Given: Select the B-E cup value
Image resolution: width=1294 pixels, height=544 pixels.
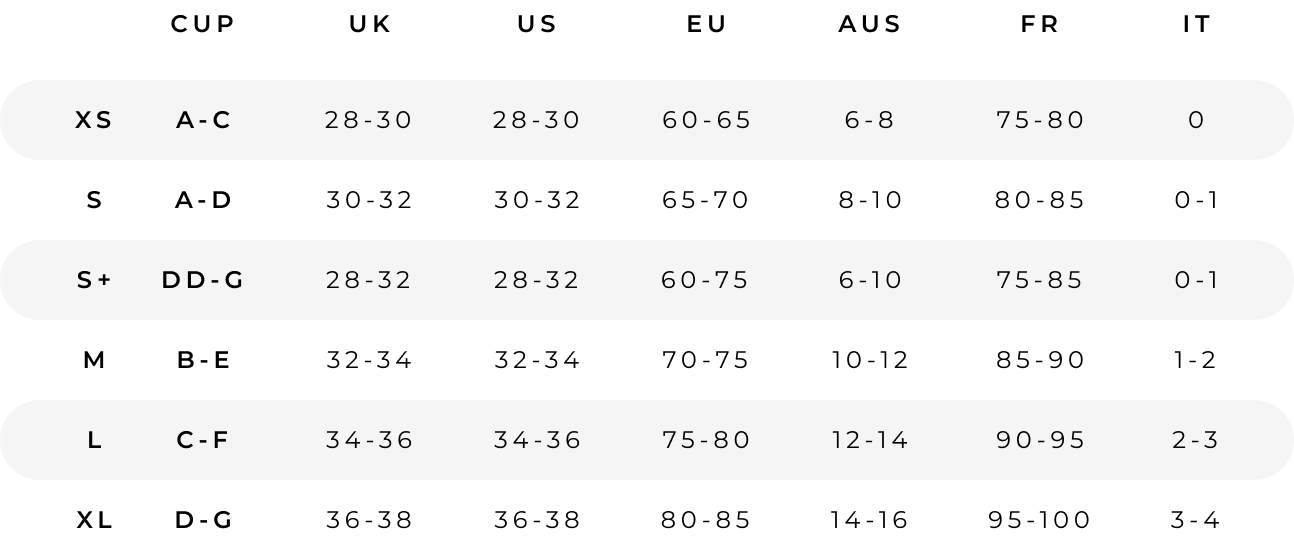Looking at the screenshot, I should [203, 360].
